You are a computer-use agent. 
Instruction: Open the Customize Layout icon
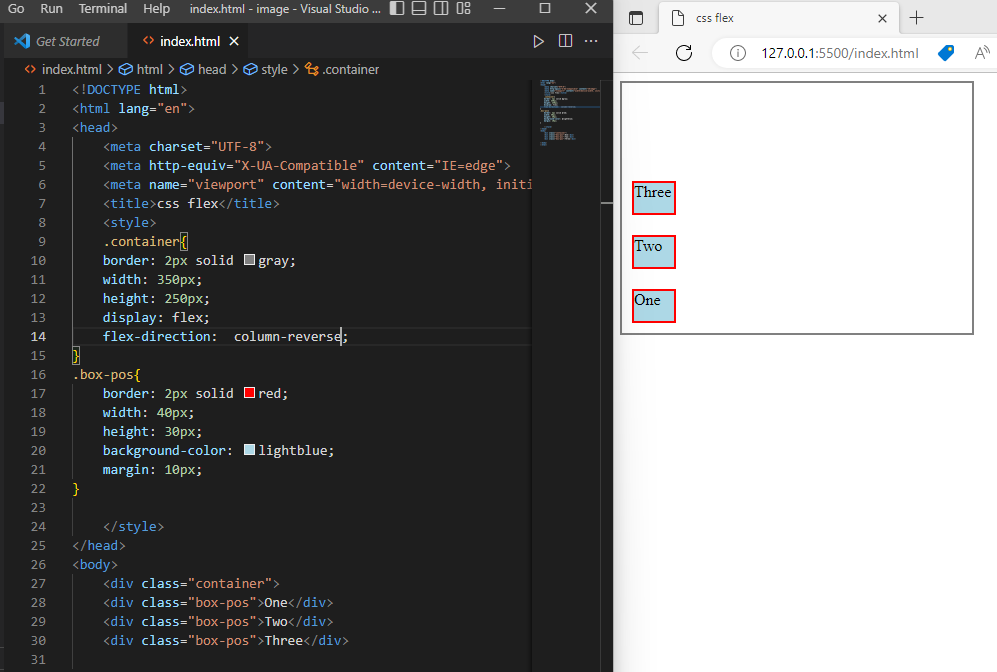click(464, 8)
